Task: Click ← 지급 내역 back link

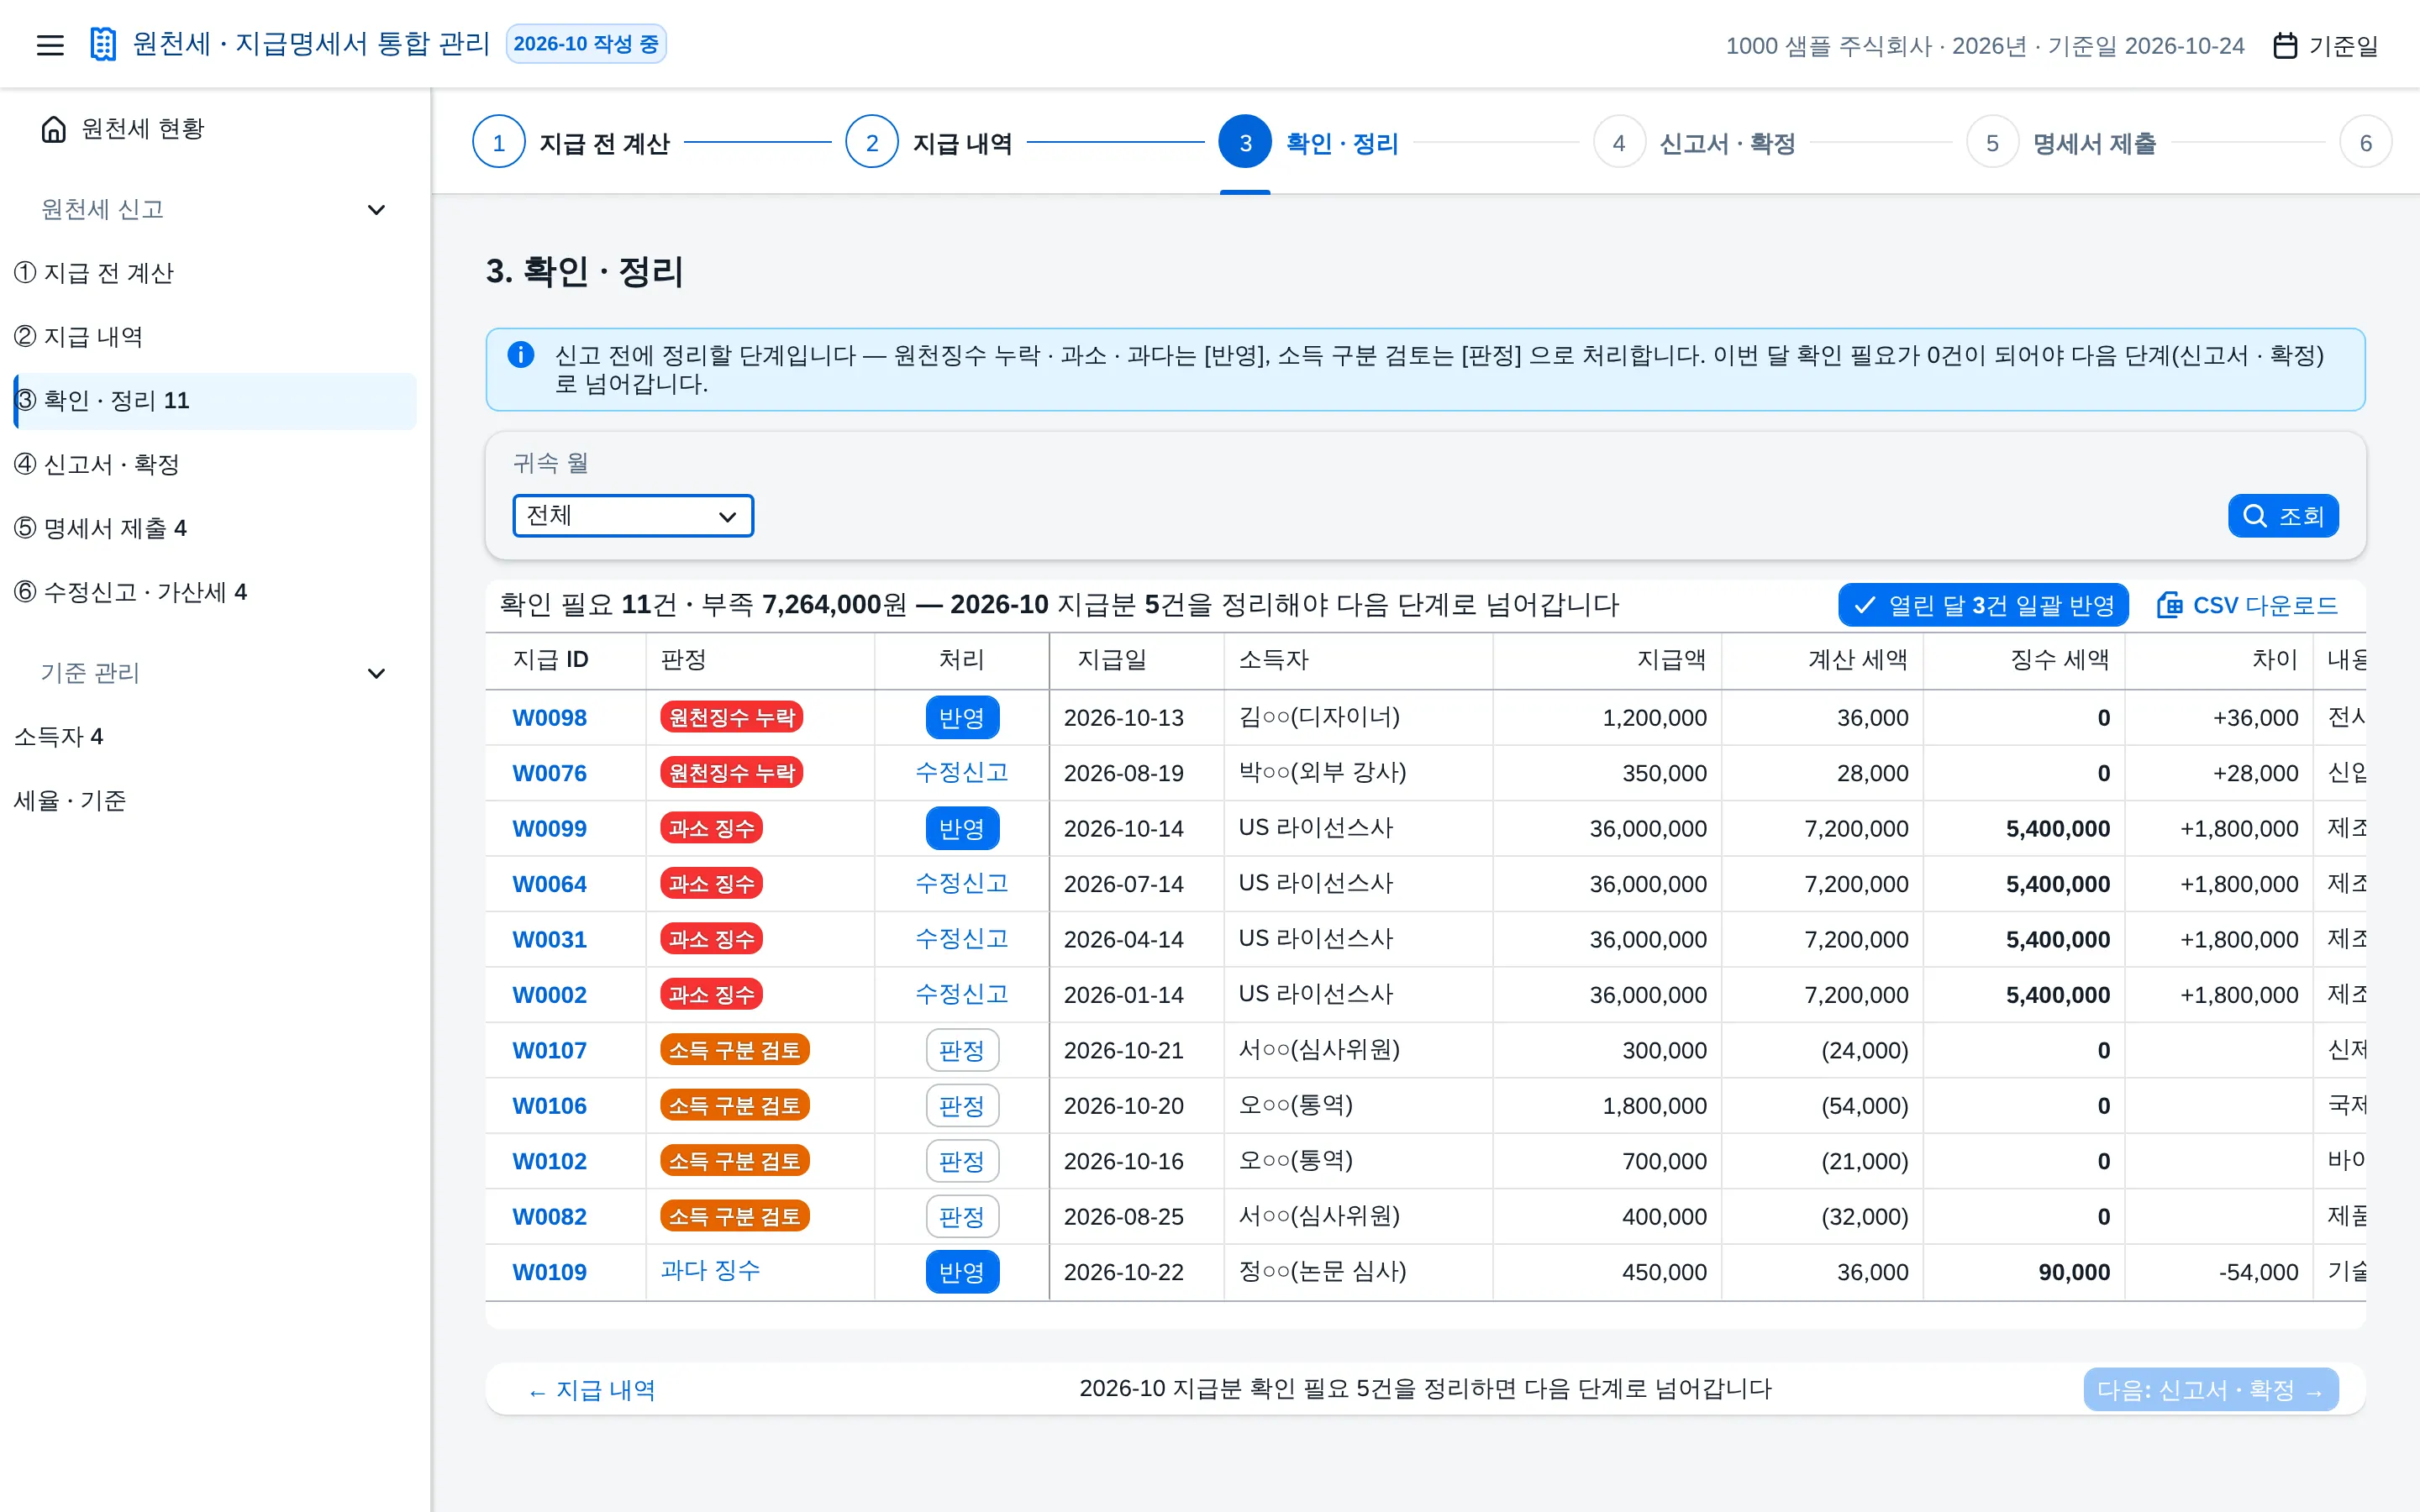Action: 591,1390
